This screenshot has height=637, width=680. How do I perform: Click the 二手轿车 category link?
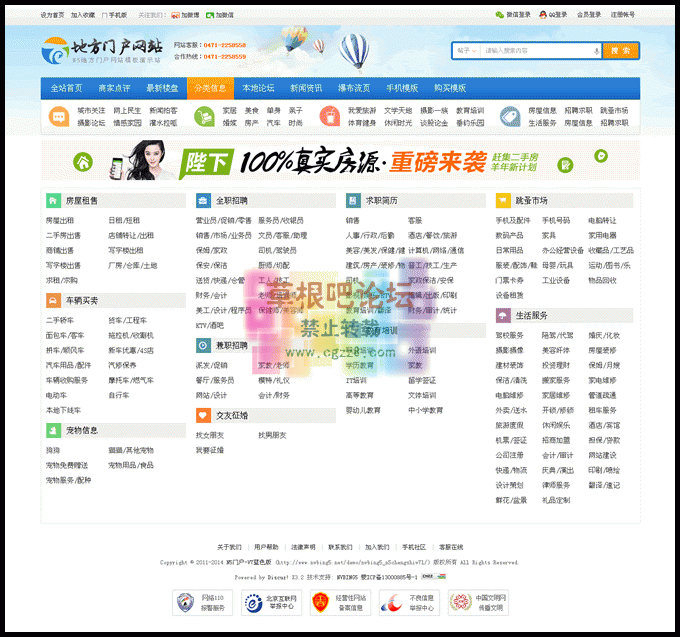tap(60, 320)
